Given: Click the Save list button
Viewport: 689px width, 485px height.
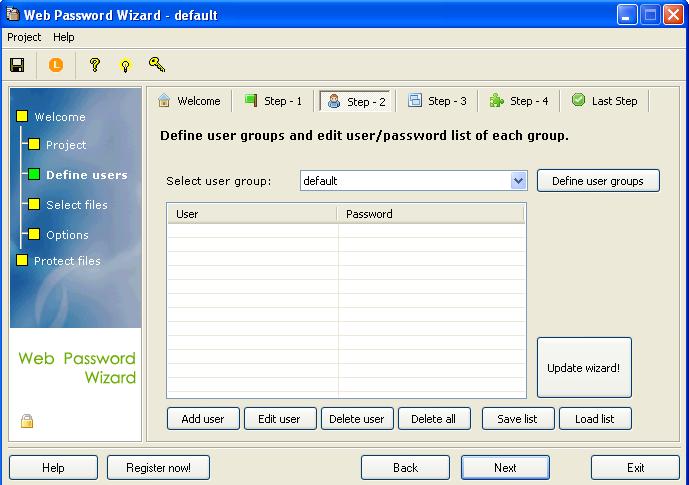Looking at the screenshot, I should tap(518, 419).
